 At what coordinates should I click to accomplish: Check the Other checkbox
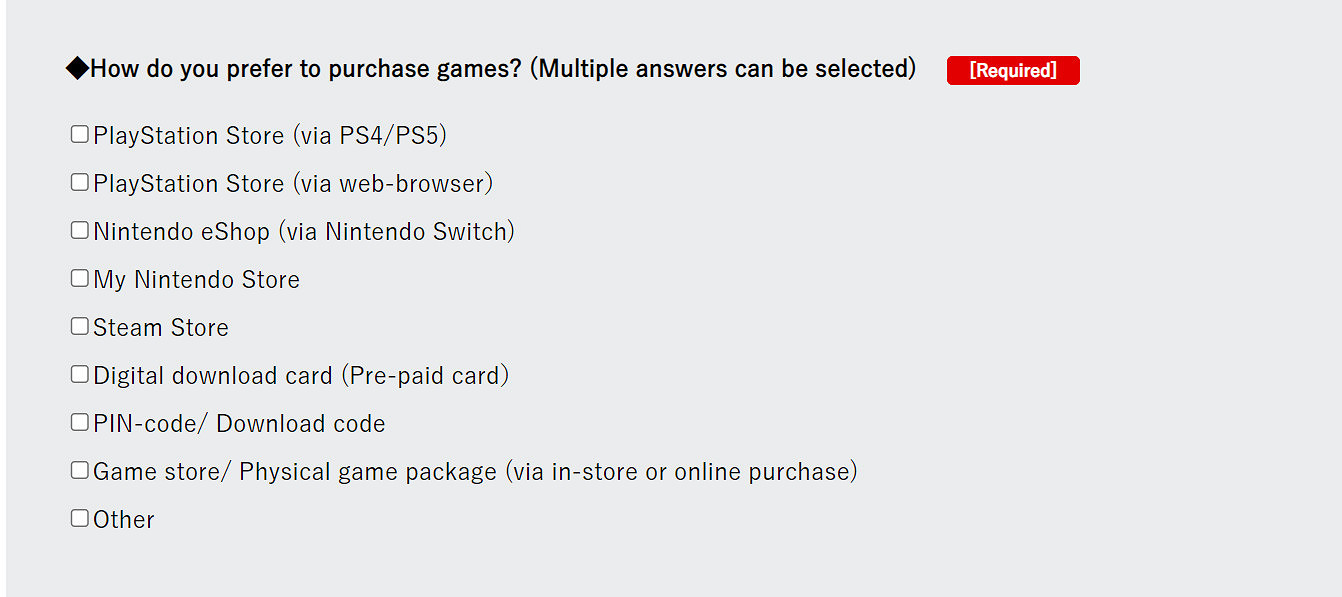coord(80,519)
